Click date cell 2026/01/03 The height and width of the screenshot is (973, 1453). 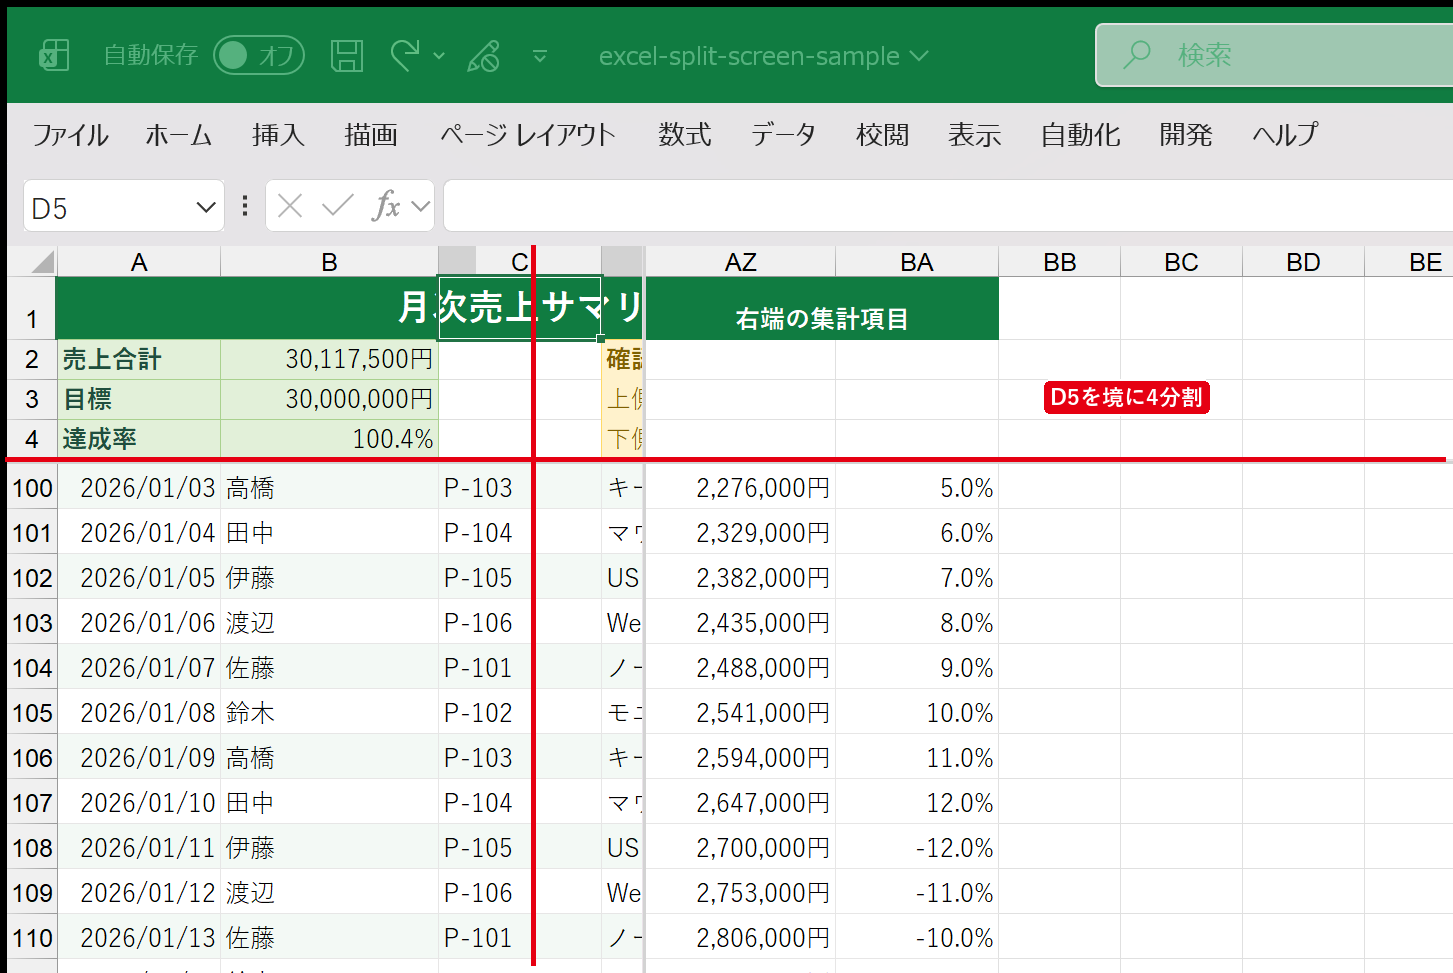139,488
